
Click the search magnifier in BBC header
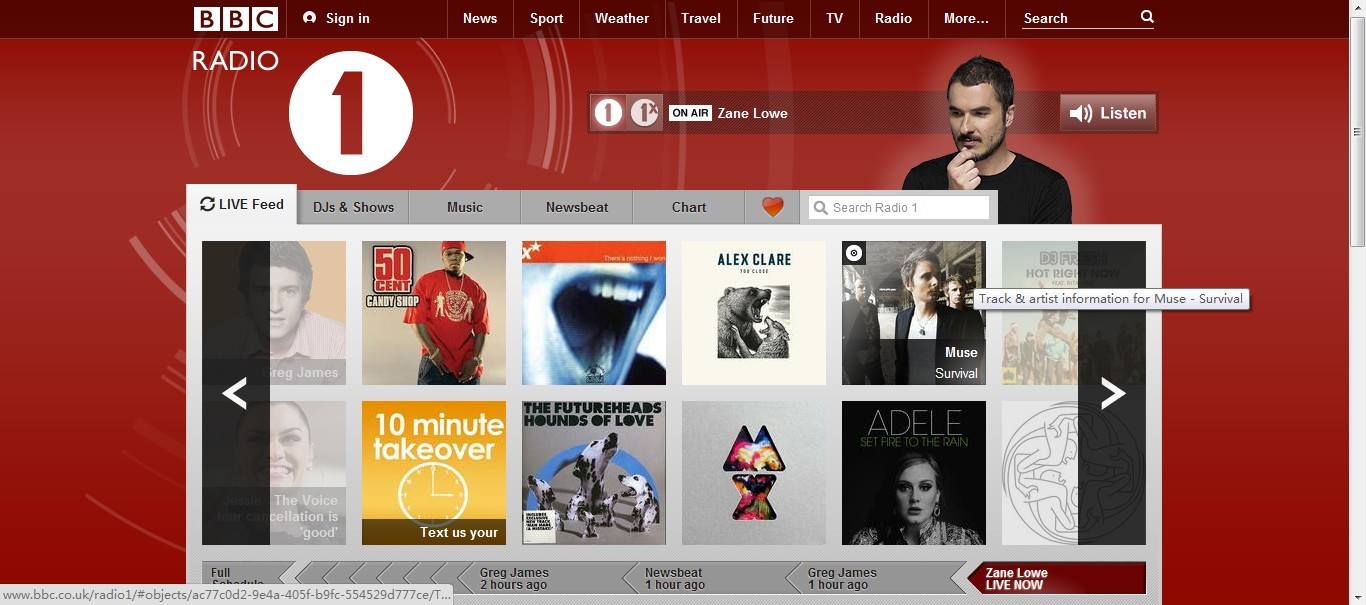(1147, 17)
